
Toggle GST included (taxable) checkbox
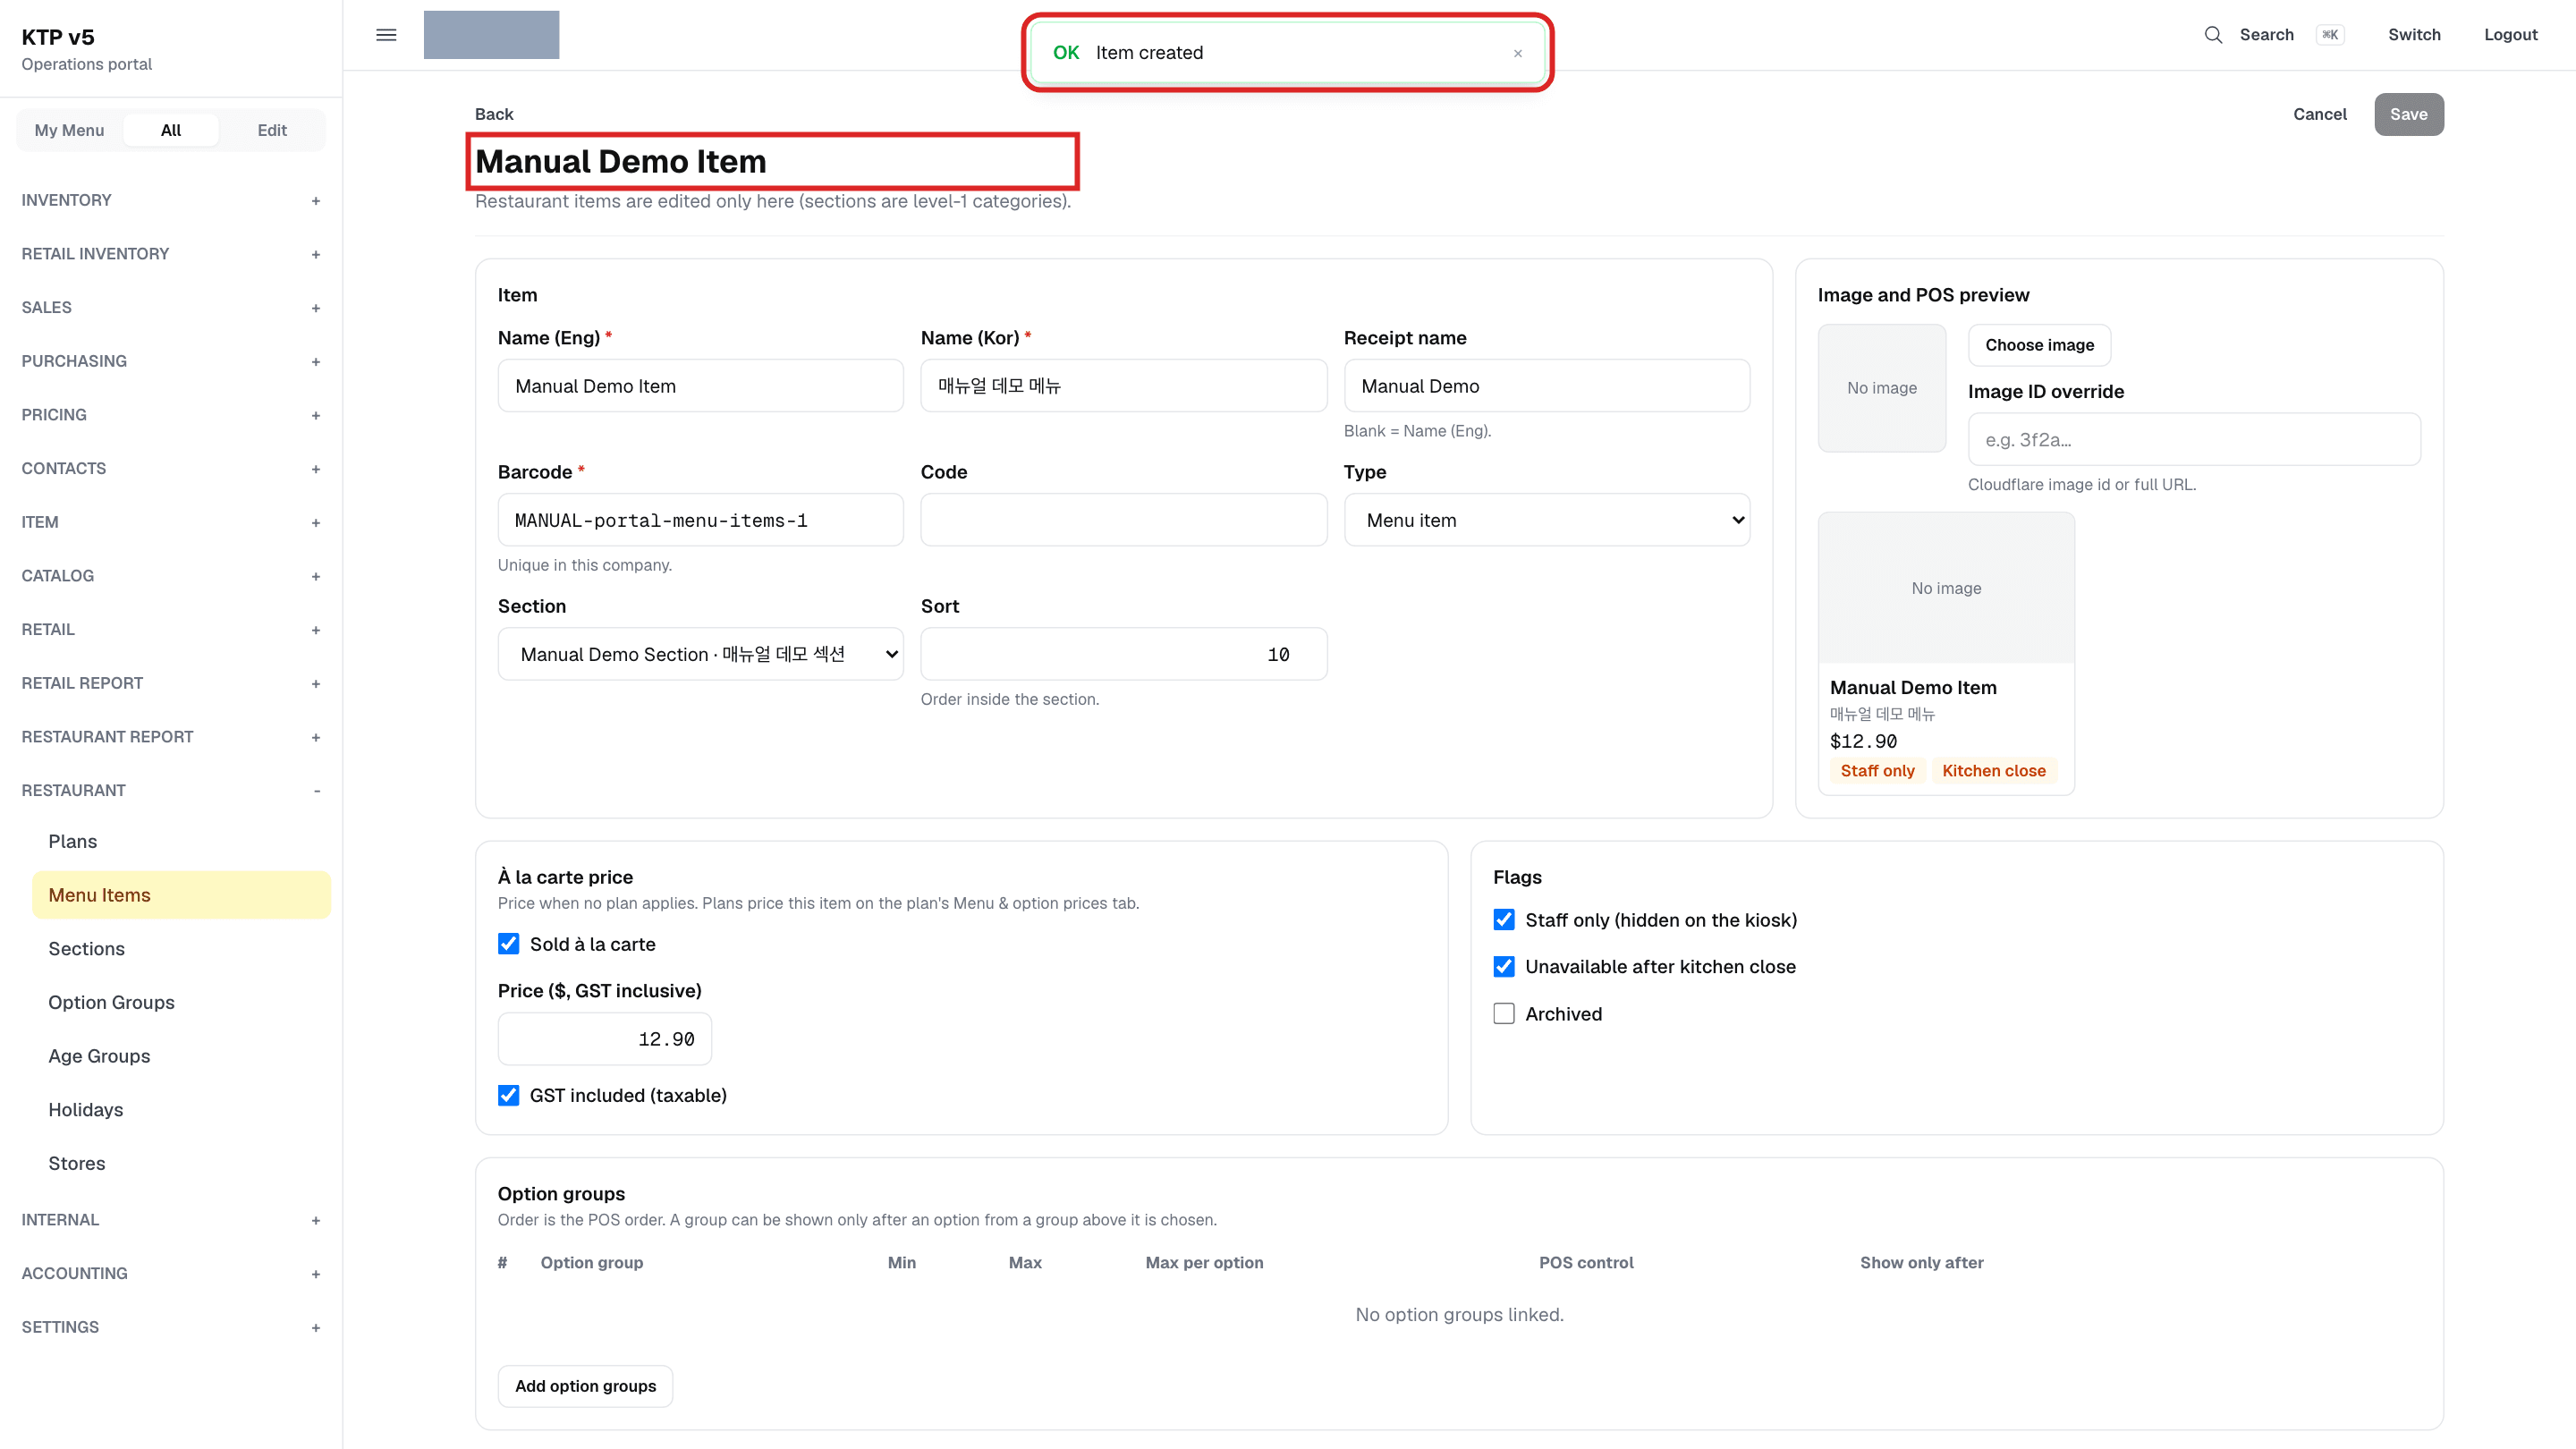(508, 1095)
